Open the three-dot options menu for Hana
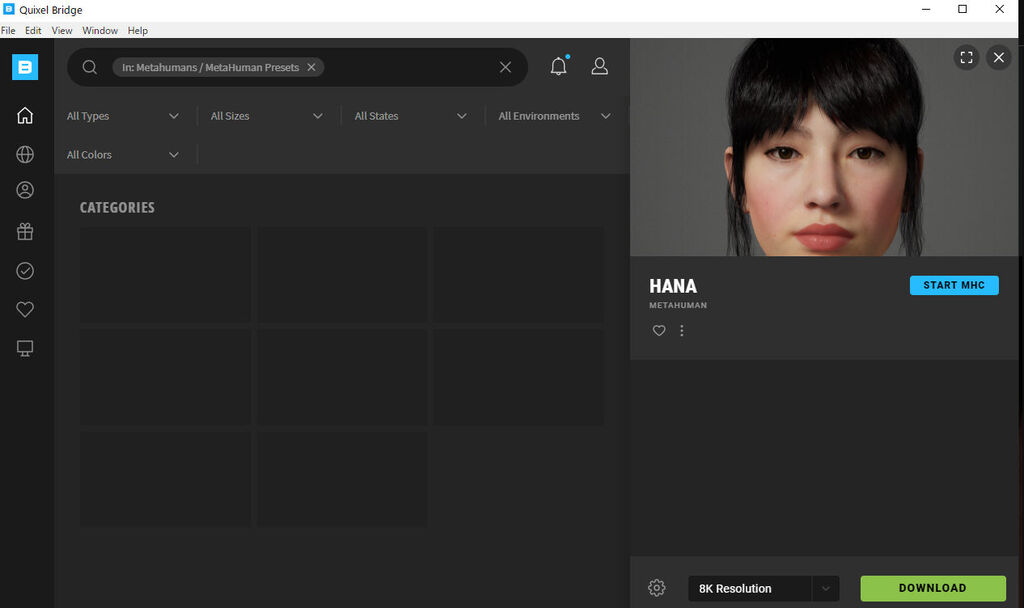Screen dimensions: 1024x608 682,330
